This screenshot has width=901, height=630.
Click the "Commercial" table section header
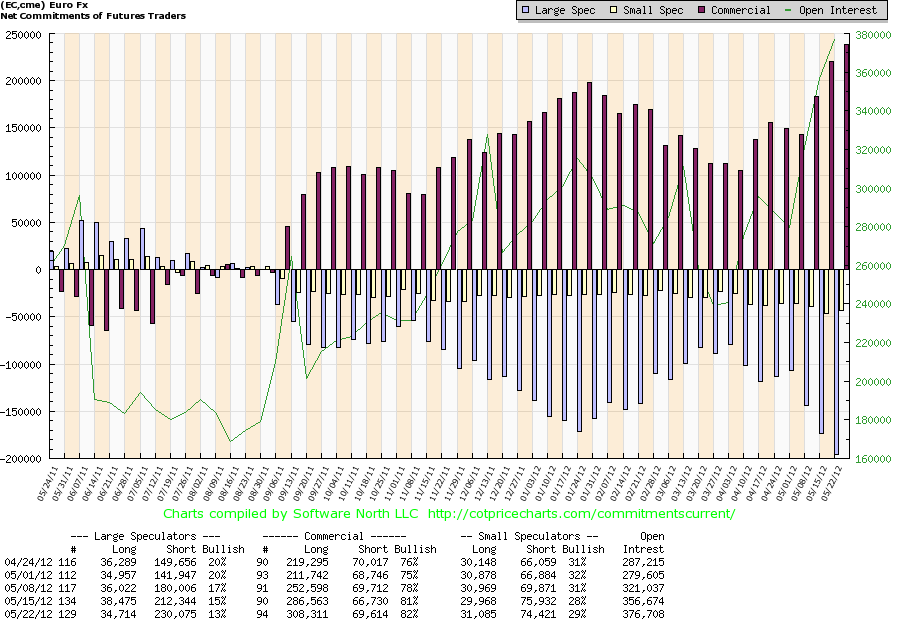coord(334,536)
